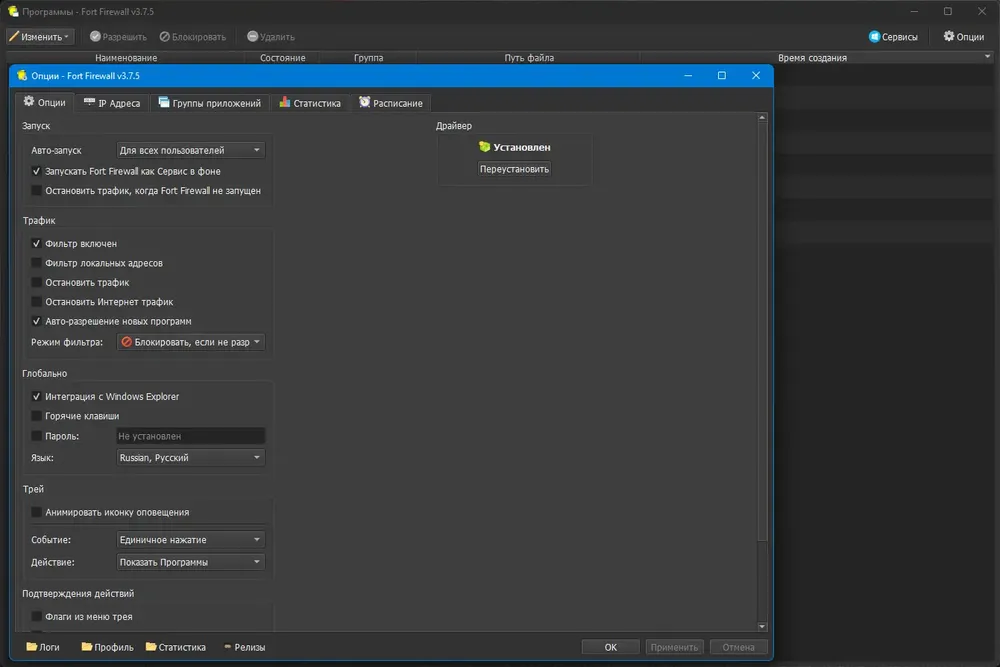Click the Статистика tab chart icon
This screenshot has height=667, width=1000.
pyautogui.click(x=284, y=102)
